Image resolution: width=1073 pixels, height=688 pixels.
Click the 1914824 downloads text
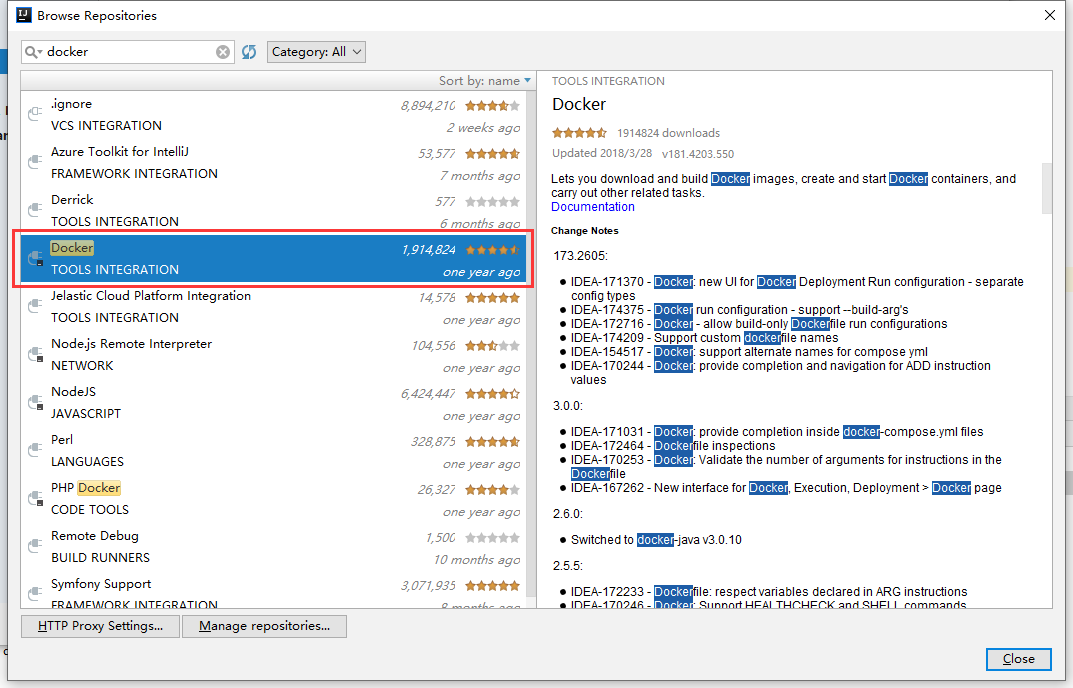coord(669,133)
